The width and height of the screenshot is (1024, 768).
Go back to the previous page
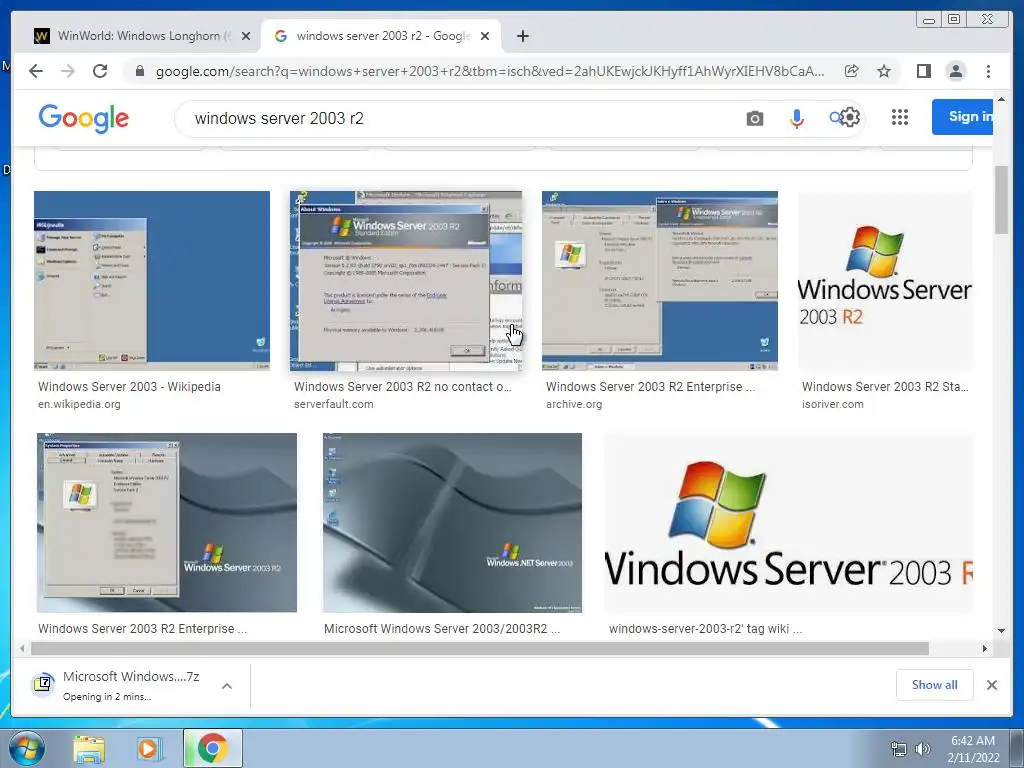(x=36, y=71)
